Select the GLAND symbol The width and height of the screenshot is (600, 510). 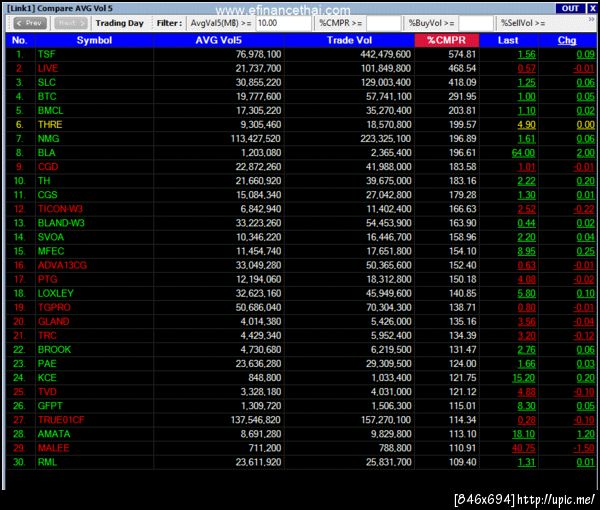click(53, 321)
